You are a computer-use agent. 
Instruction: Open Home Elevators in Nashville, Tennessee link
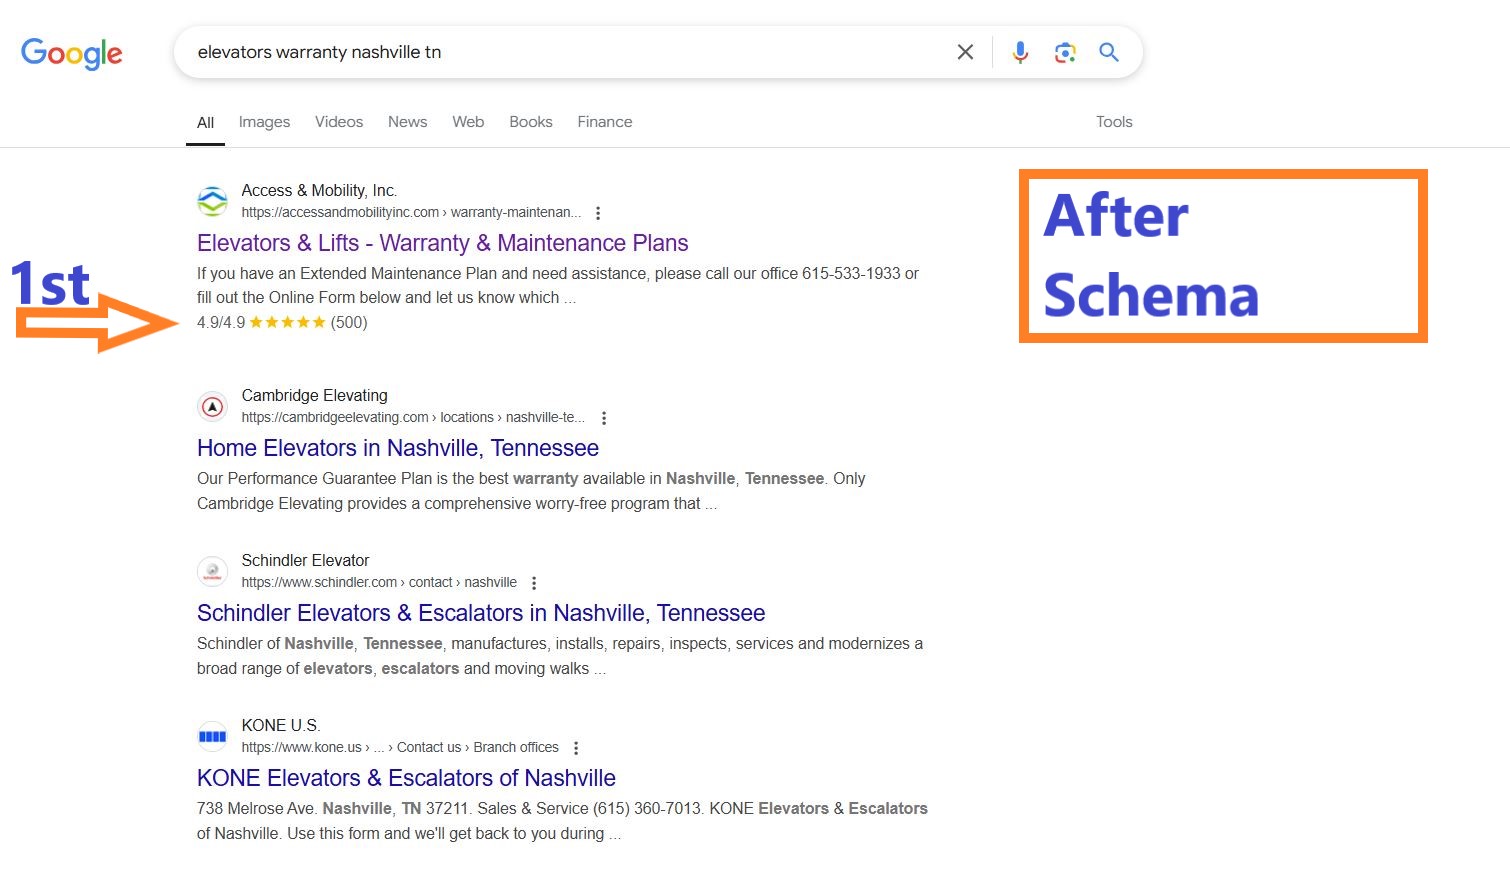(398, 448)
